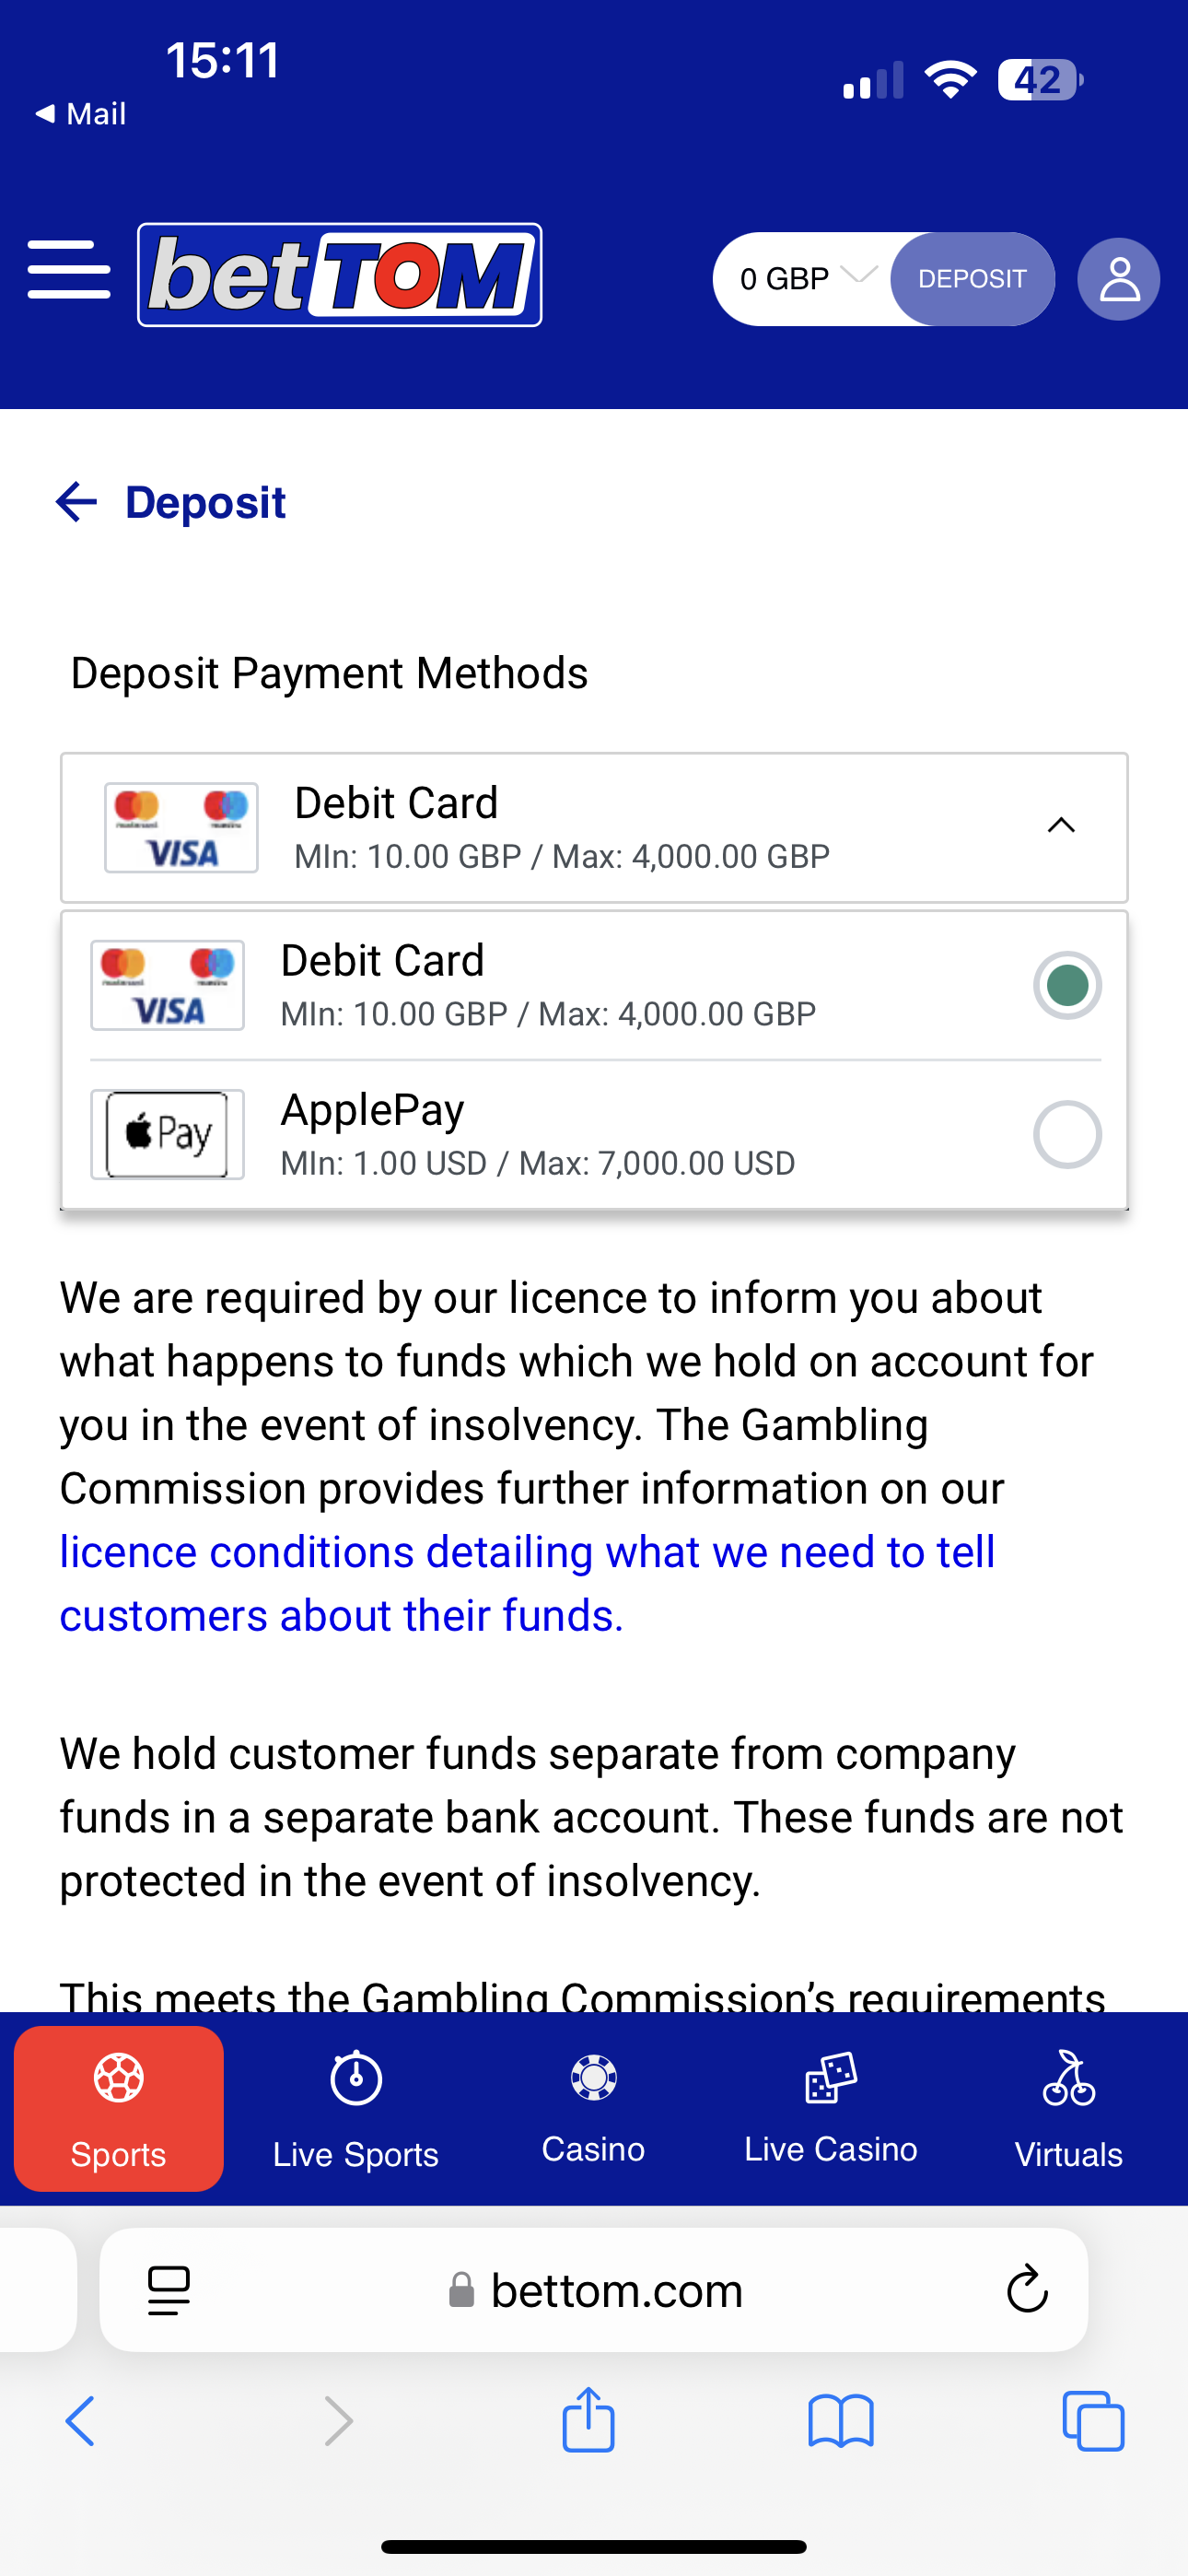Tap the Deposit back arrow
The width and height of the screenshot is (1188, 2576).
76,502
